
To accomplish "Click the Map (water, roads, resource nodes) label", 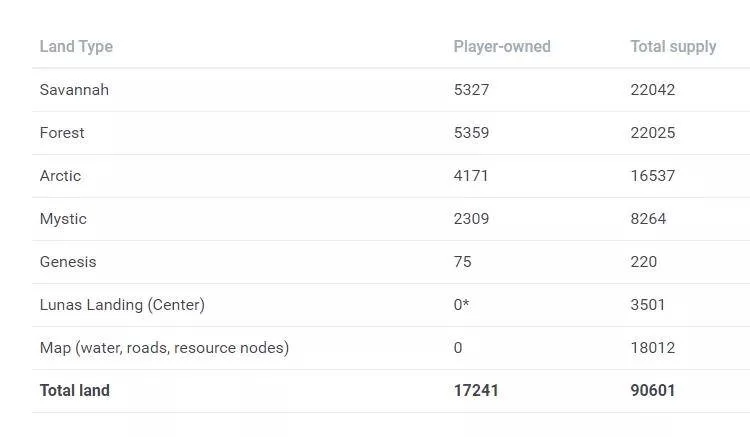I will pyautogui.click(x=164, y=348).
